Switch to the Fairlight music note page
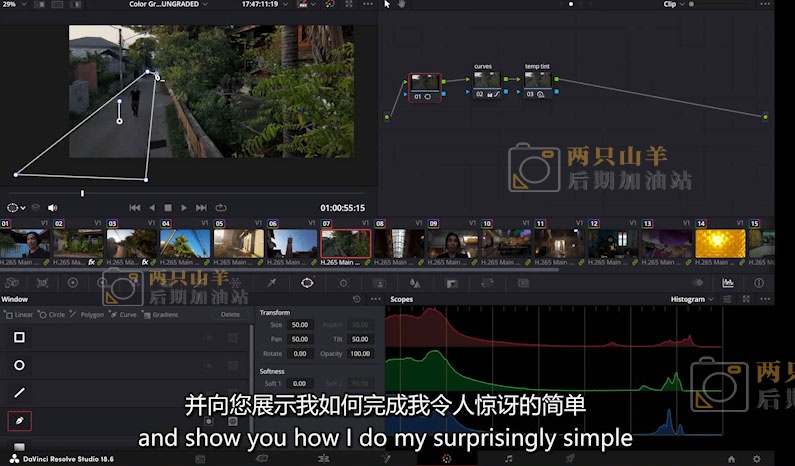Viewport: 795px width, 466px height. pos(508,458)
